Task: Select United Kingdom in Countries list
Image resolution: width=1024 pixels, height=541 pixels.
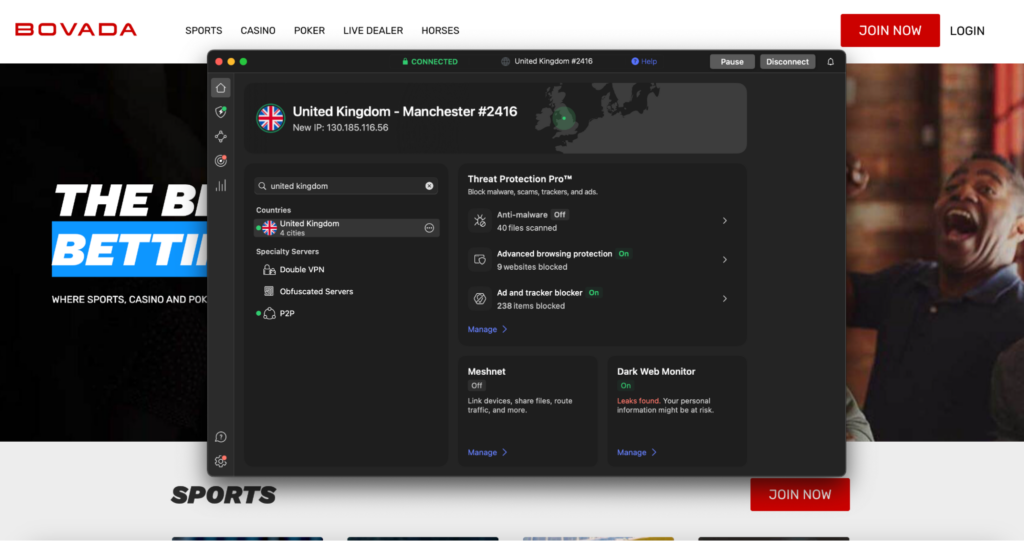Action: 346,228
